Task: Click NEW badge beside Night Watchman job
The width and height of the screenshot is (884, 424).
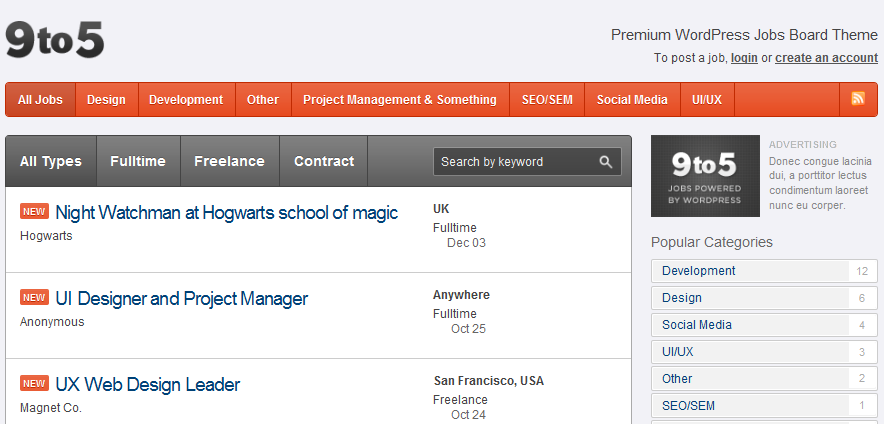Action: 34,211
